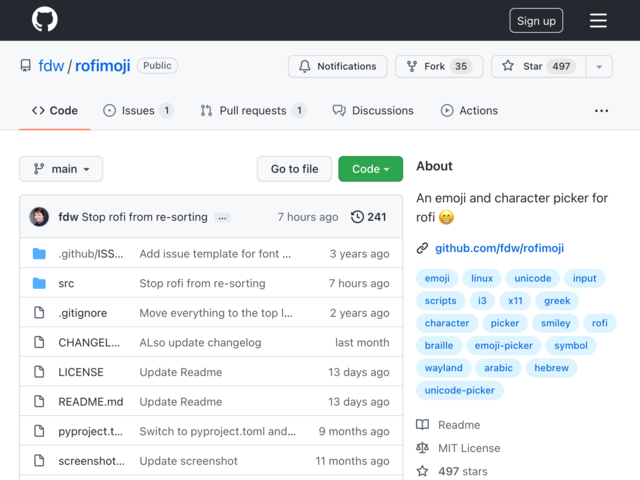Open the Discussions tab
Viewport: 640px width, 480px height.
373,111
